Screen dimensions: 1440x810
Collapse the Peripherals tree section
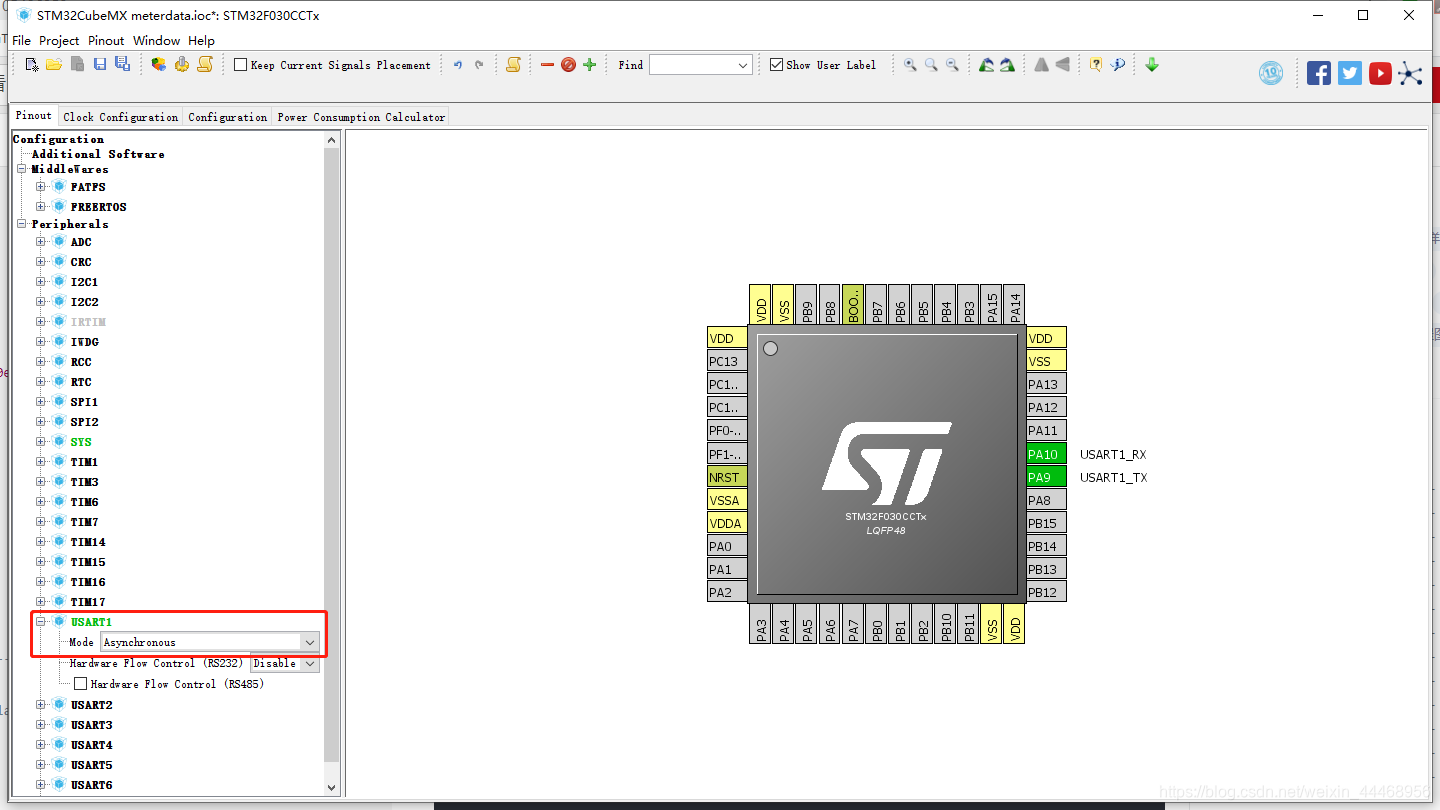[22, 224]
